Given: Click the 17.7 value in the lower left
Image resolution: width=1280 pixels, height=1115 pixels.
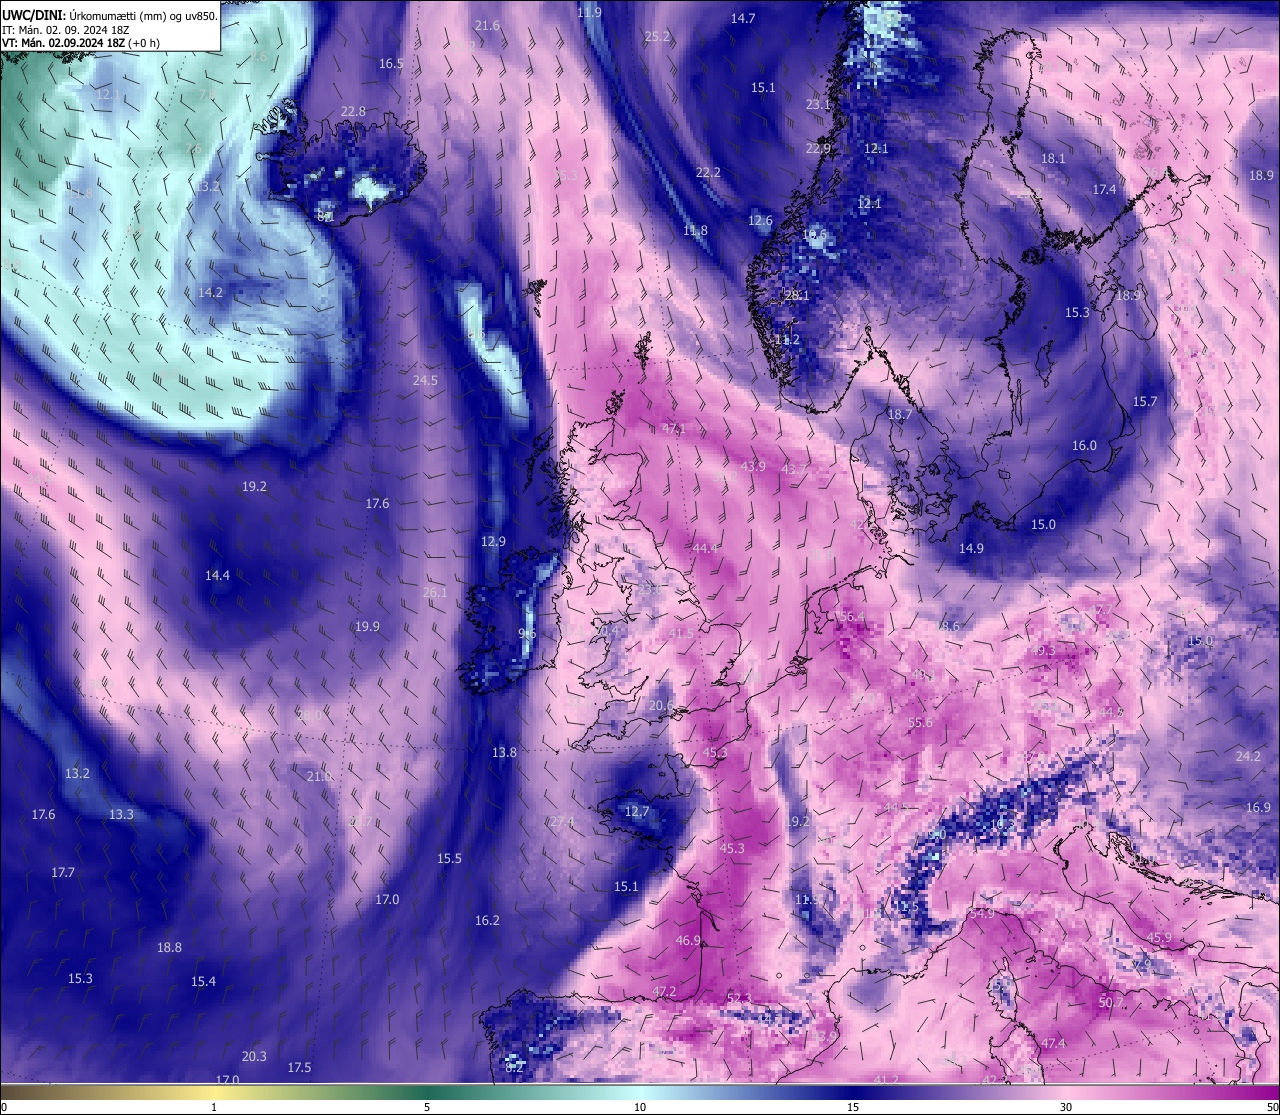Looking at the screenshot, I should point(63,872).
